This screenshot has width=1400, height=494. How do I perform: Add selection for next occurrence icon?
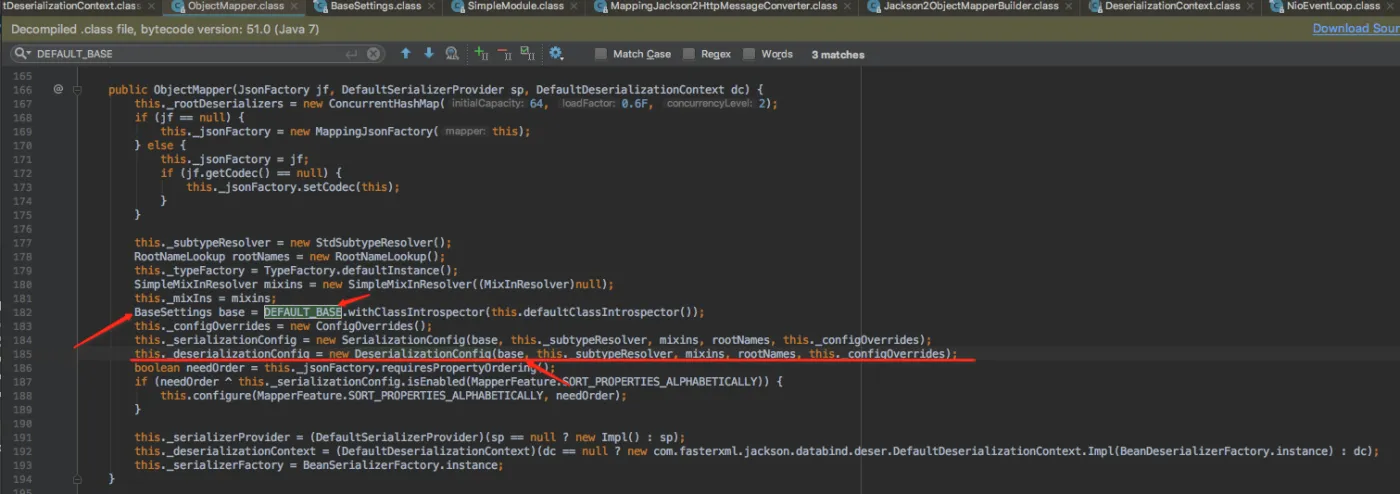point(481,54)
